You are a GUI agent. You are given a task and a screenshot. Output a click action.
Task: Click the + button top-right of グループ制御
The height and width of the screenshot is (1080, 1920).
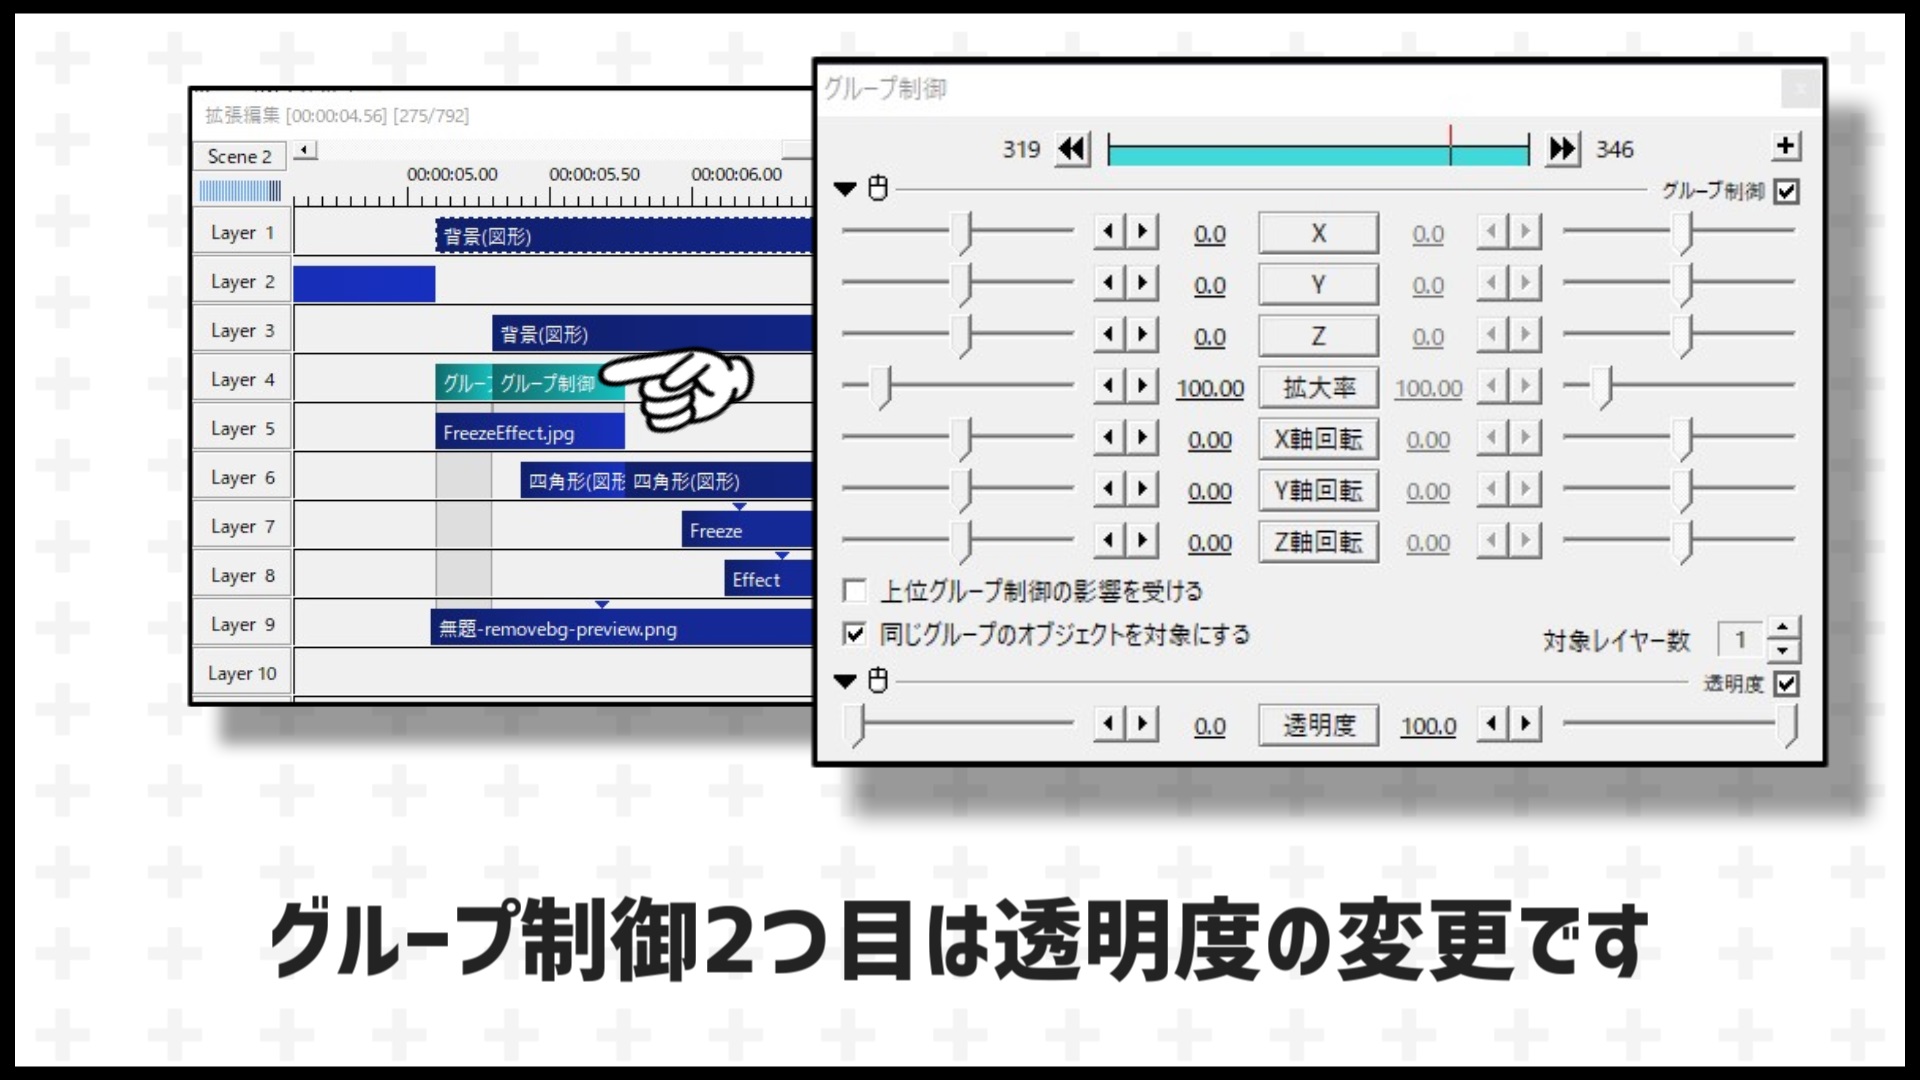[x=1788, y=146]
